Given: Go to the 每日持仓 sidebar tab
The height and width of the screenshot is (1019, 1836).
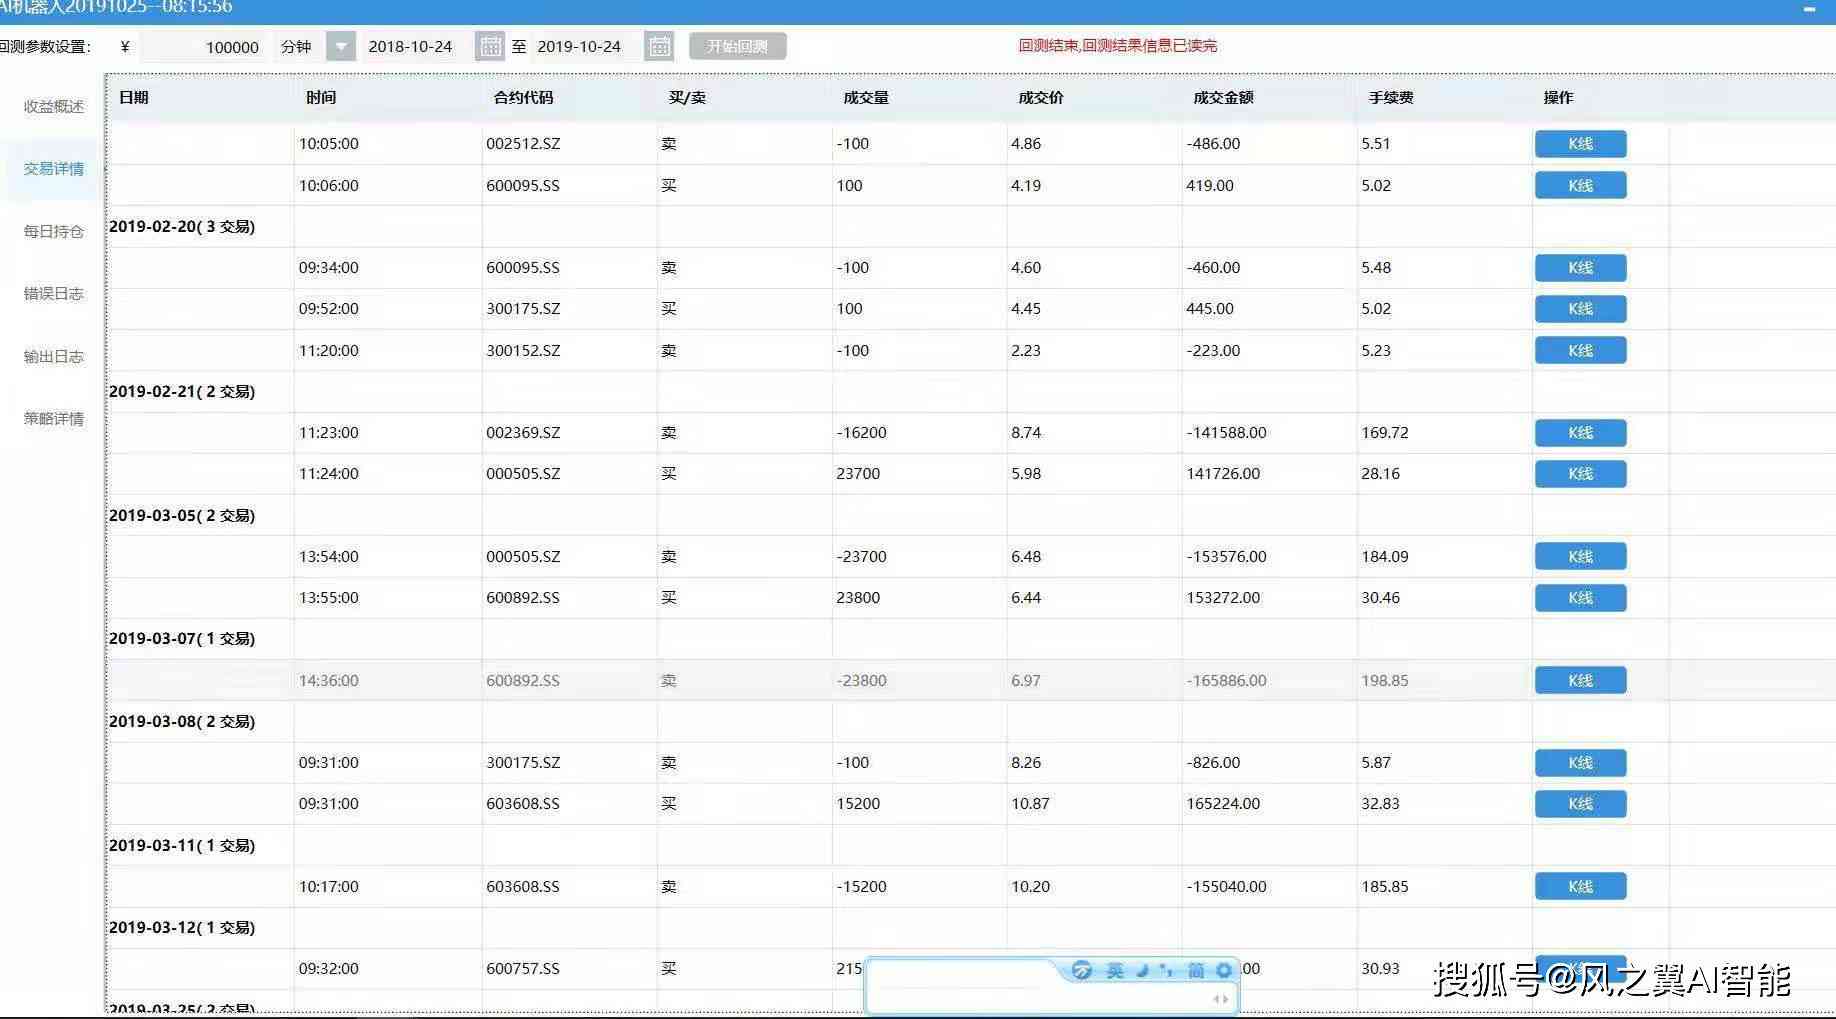Looking at the screenshot, I should pyautogui.click(x=54, y=231).
